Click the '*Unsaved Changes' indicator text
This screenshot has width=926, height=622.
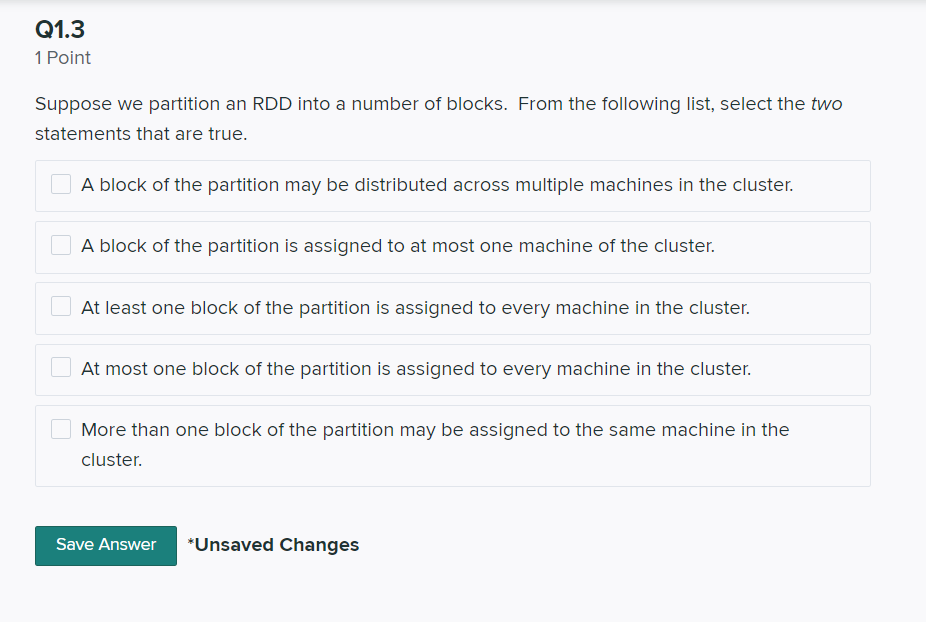(x=273, y=545)
